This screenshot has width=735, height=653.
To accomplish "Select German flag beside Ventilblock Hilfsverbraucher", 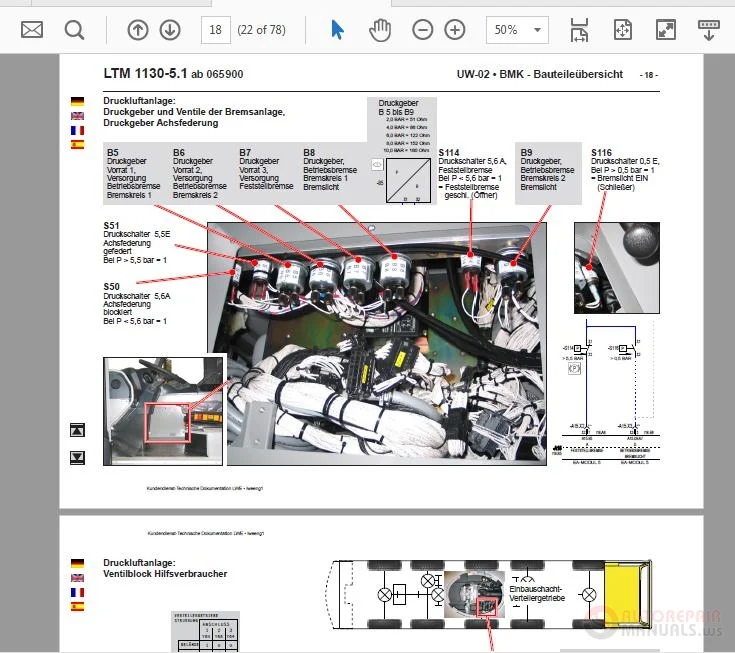I will point(77,563).
